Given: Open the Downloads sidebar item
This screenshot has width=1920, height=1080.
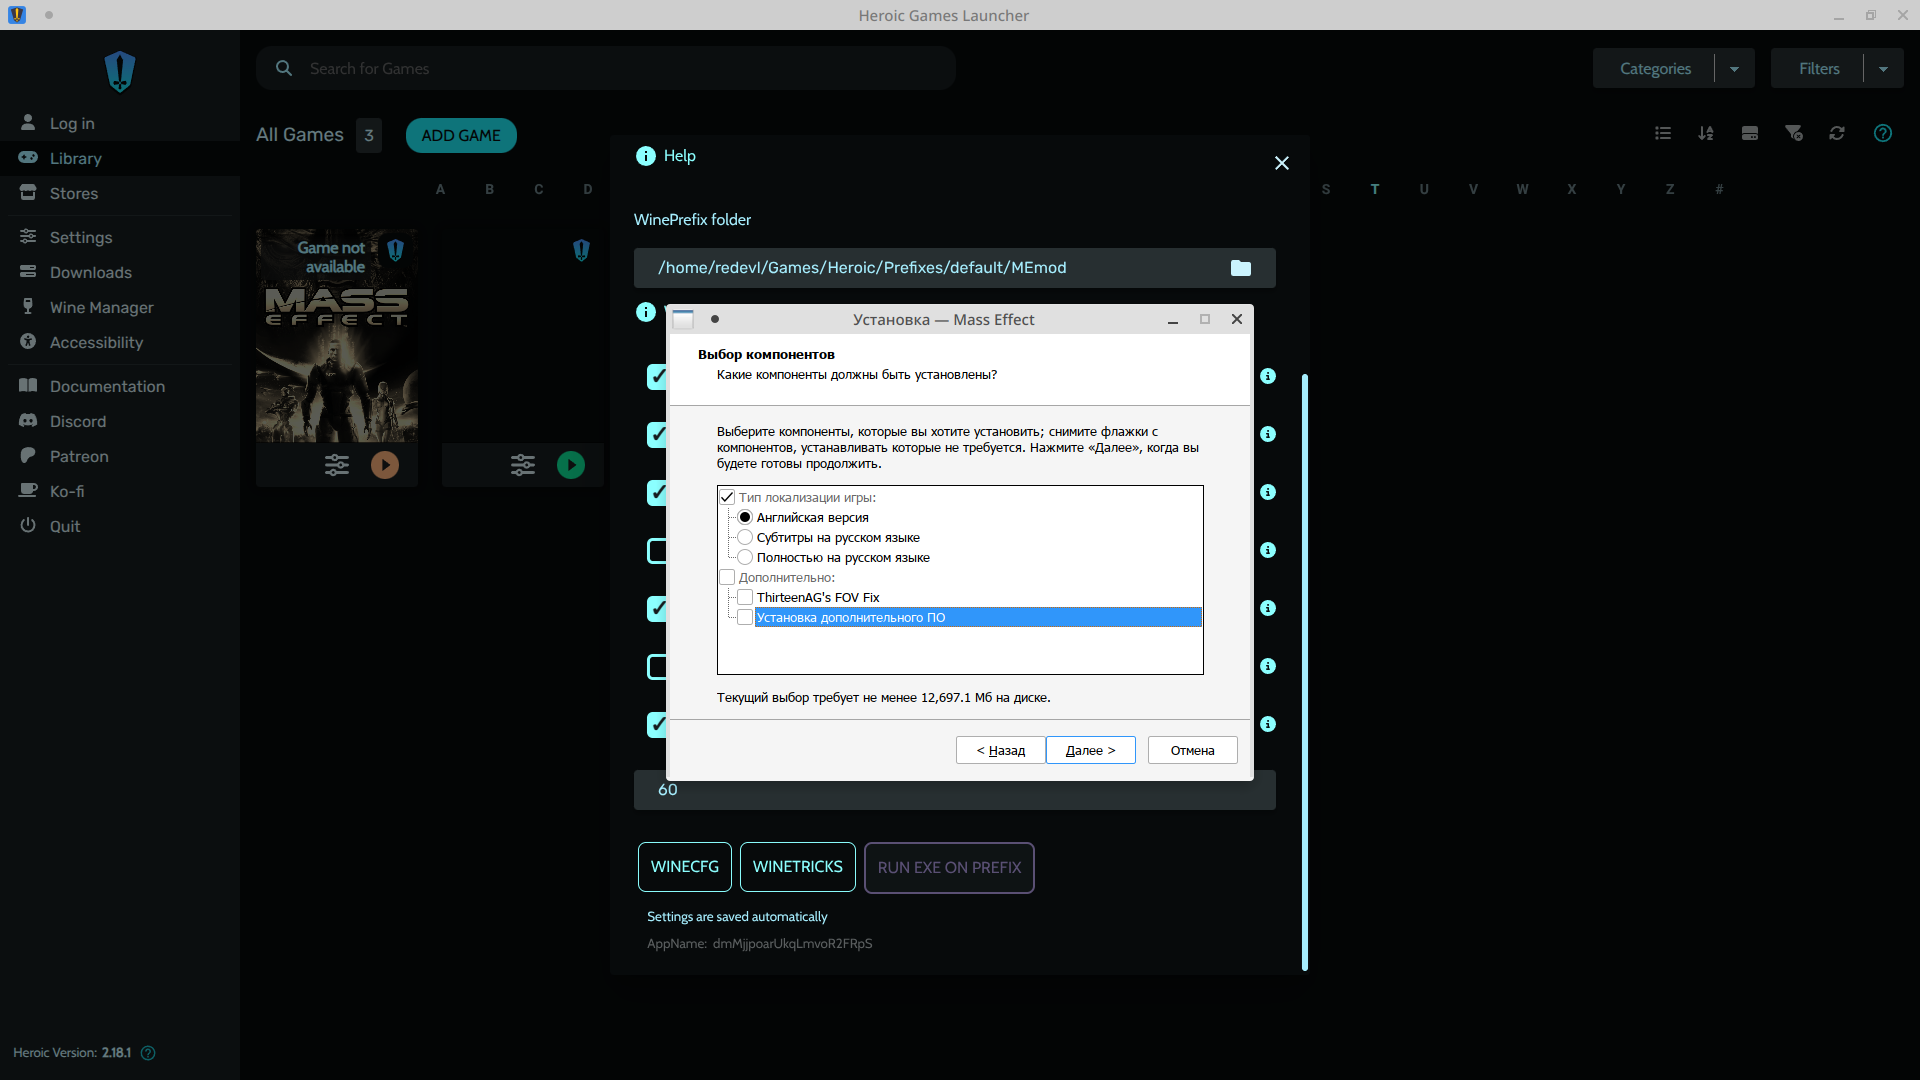Looking at the screenshot, I should (x=90, y=272).
